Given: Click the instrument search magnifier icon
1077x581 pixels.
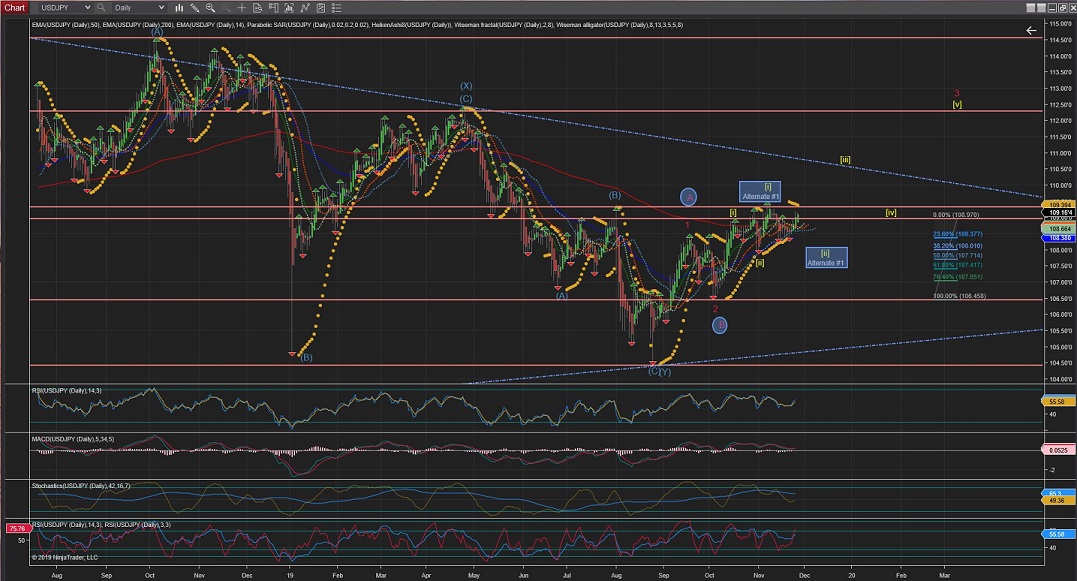Looking at the screenshot, I should click(x=101, y=7).
